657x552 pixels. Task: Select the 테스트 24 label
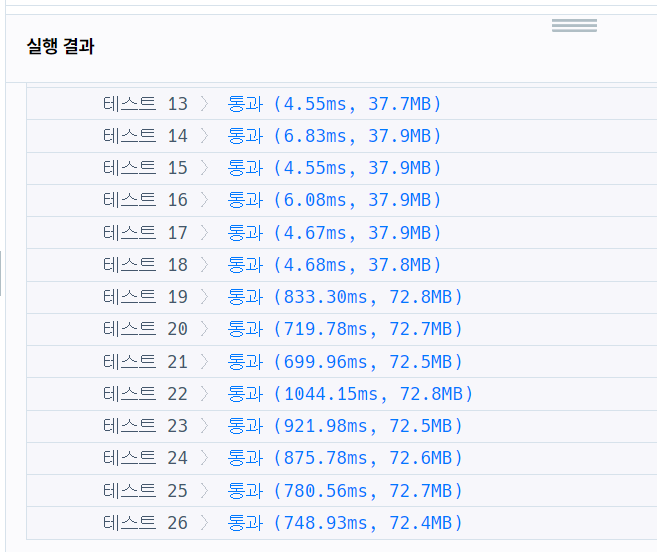[x=145, y=458]
